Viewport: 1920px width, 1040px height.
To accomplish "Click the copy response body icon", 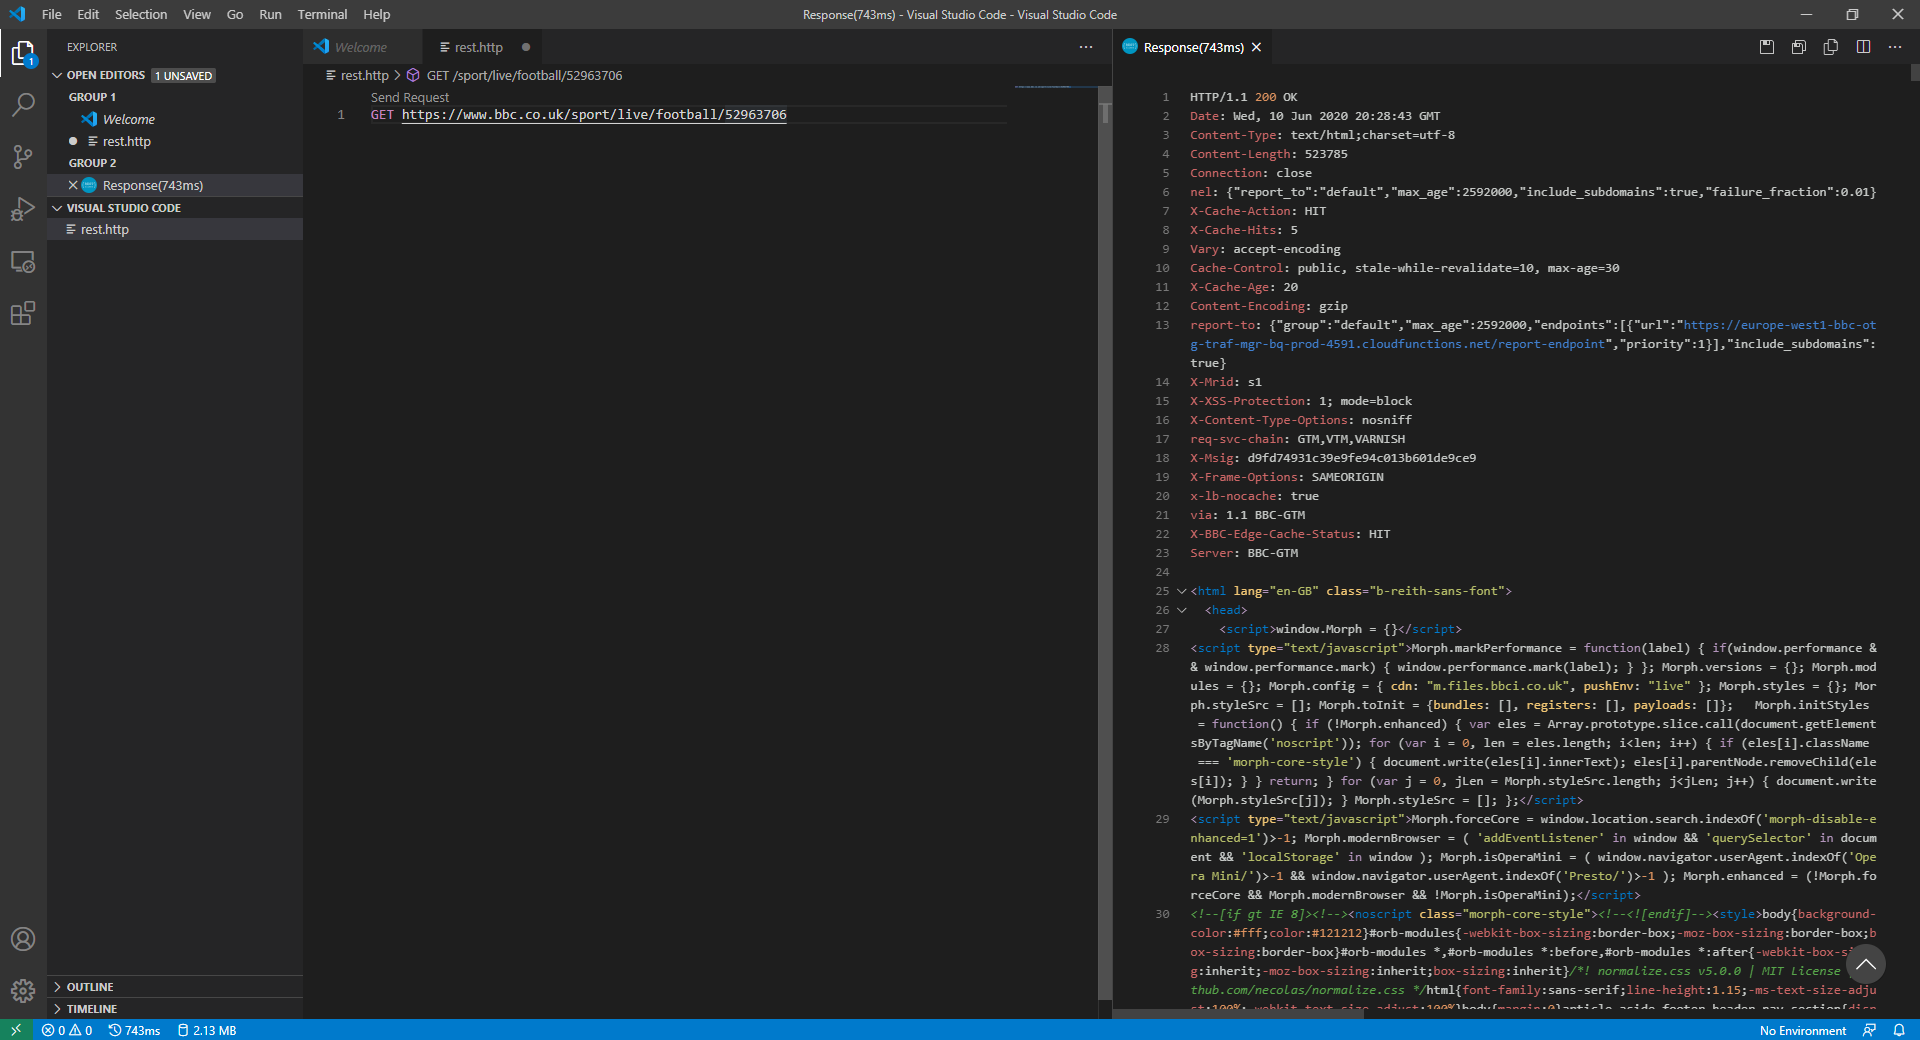I will click(x=1831, y=47).
